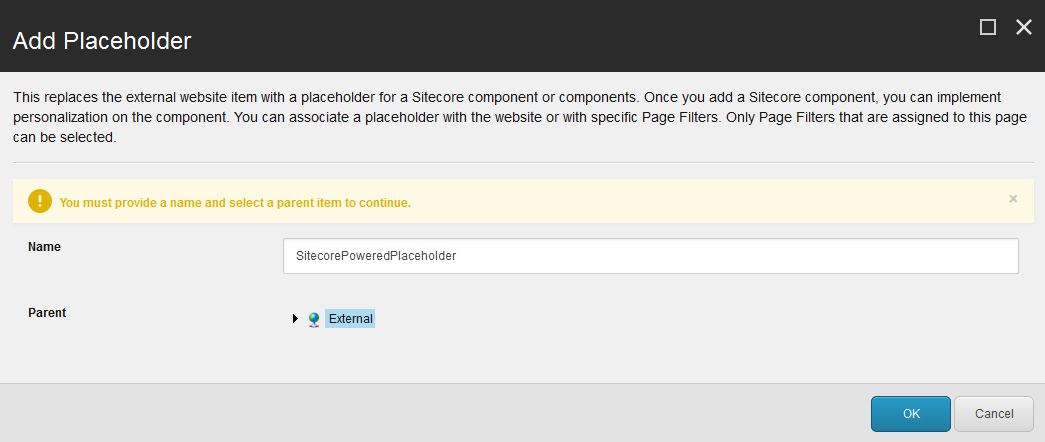Maximize the Add Placeholder dialog
This screenshot has width=1045, height=442.
tap(988, 28)
